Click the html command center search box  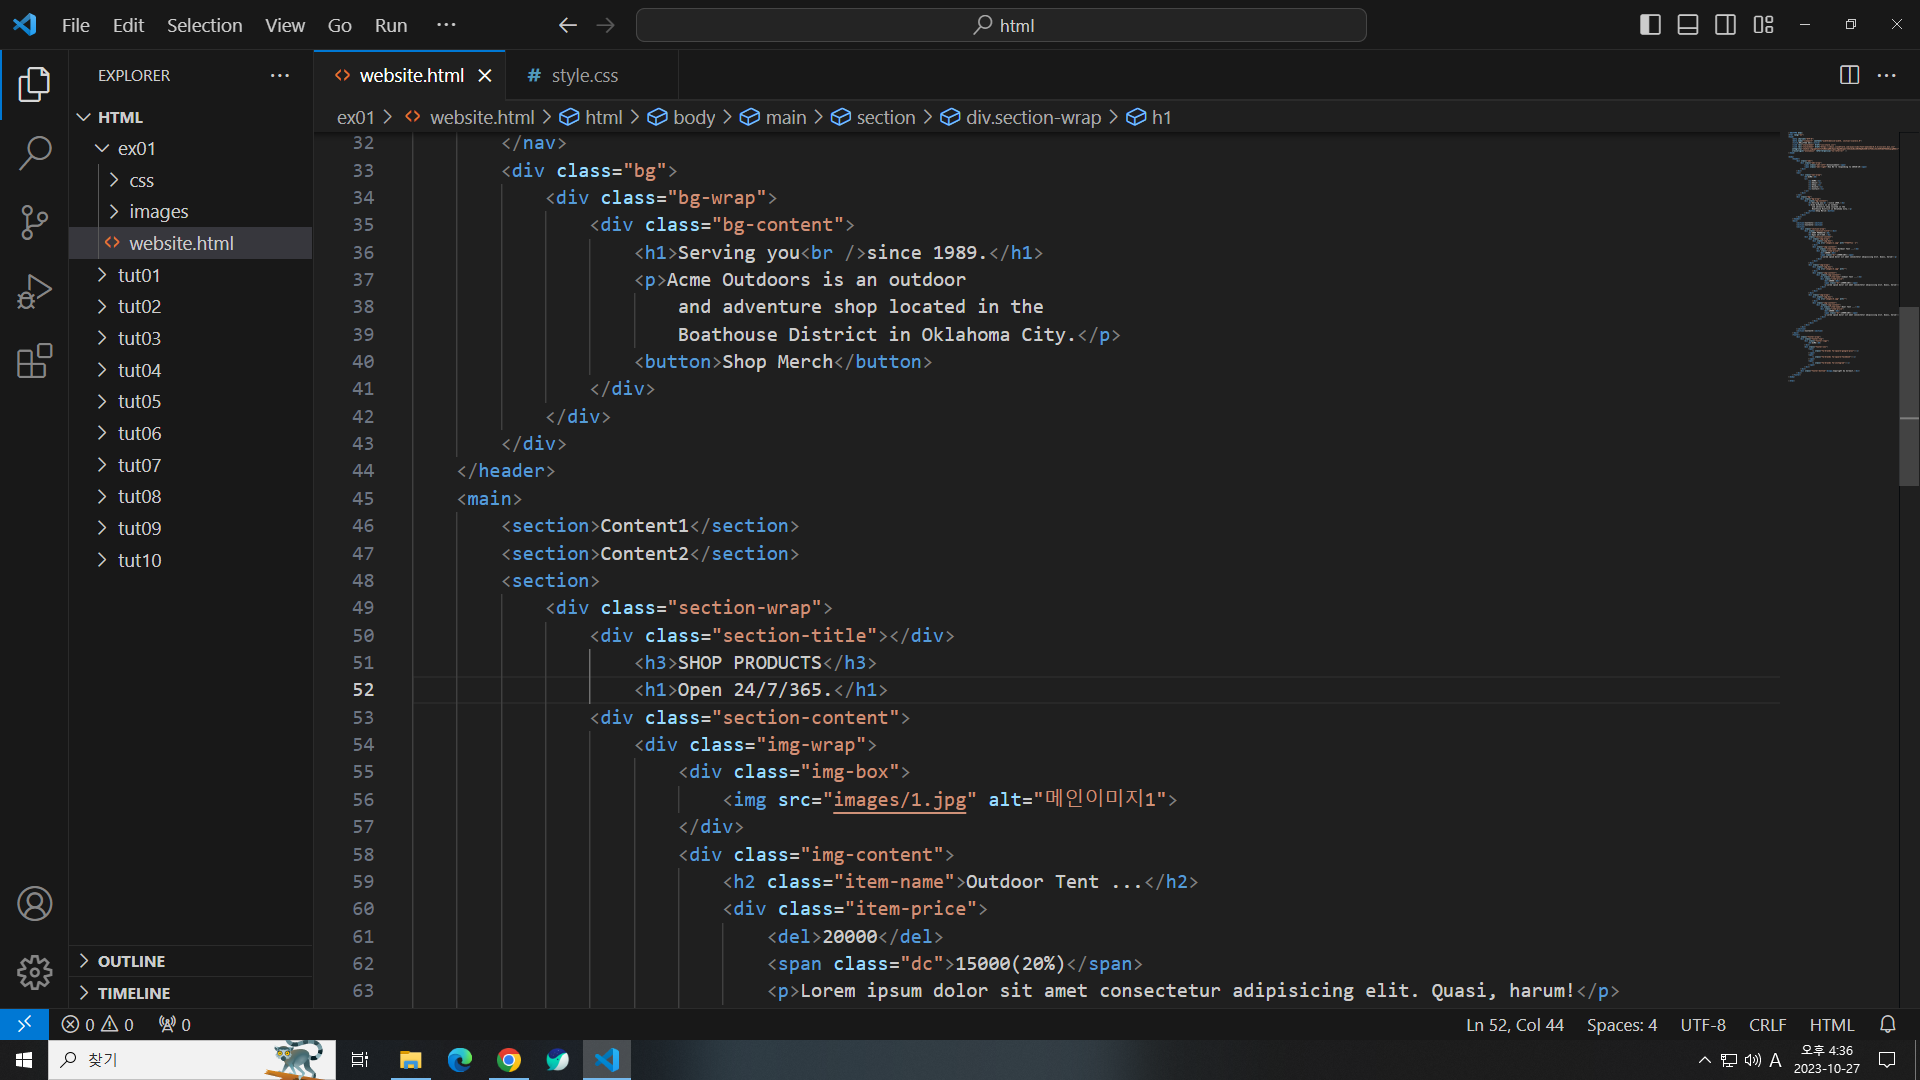[x=1001, y=25]
